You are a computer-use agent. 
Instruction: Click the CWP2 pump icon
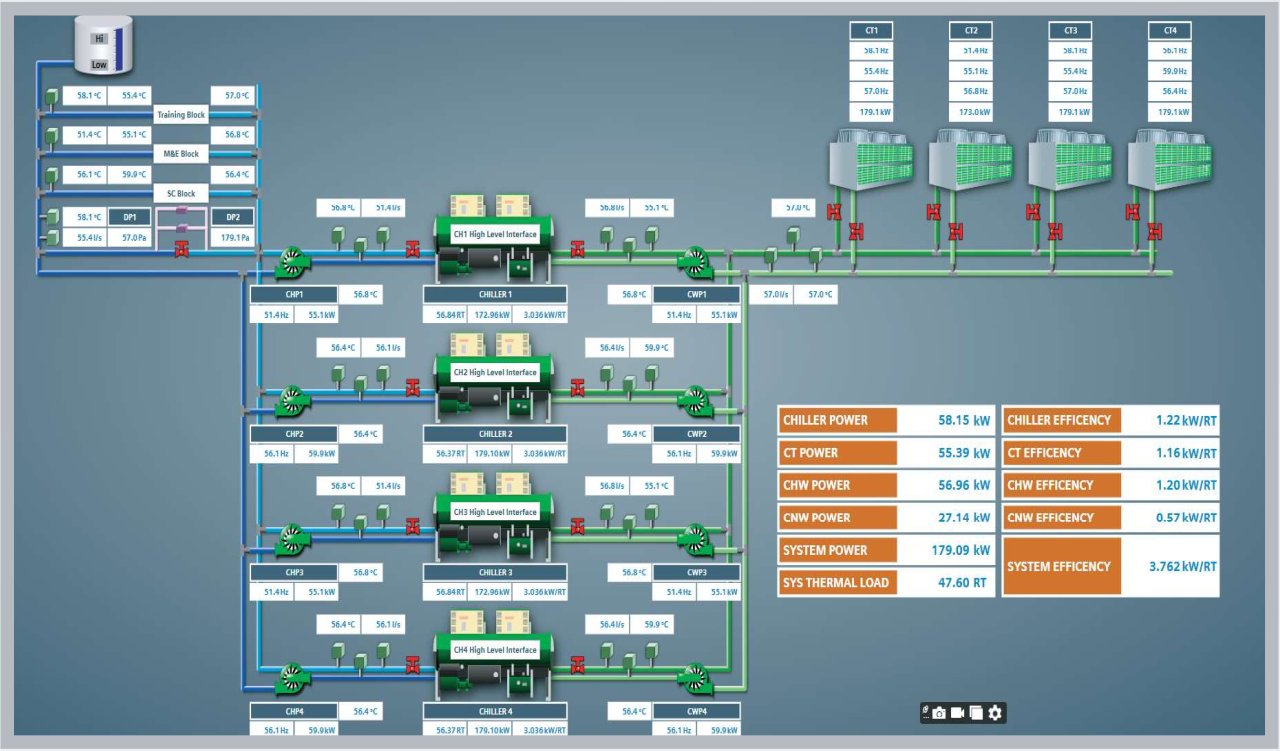point(694,402)
